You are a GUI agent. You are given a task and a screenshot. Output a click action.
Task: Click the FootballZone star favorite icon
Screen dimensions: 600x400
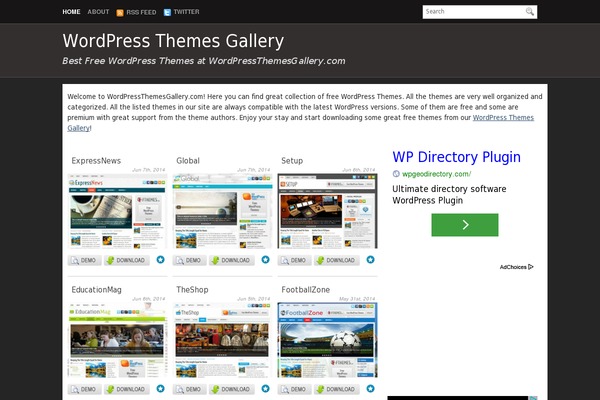370,389
